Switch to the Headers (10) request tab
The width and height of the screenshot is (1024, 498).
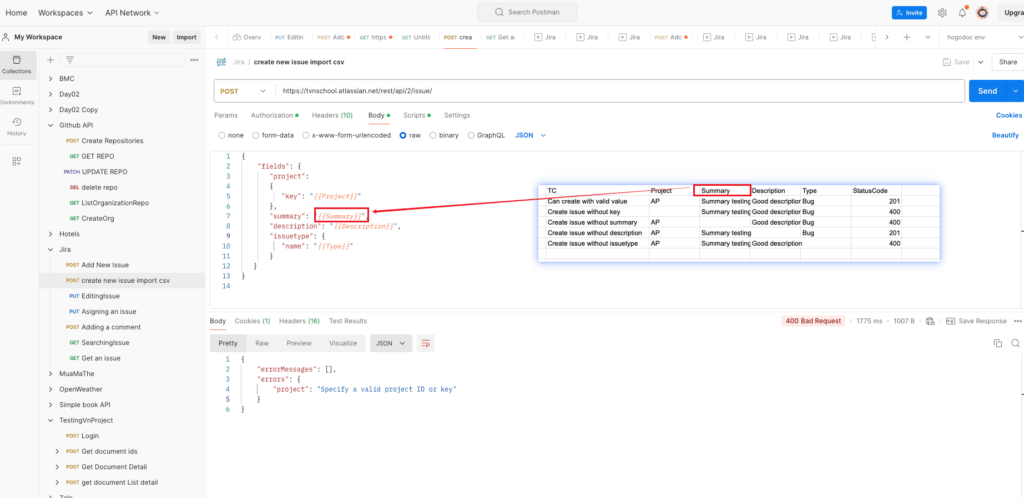pos(332,115)
